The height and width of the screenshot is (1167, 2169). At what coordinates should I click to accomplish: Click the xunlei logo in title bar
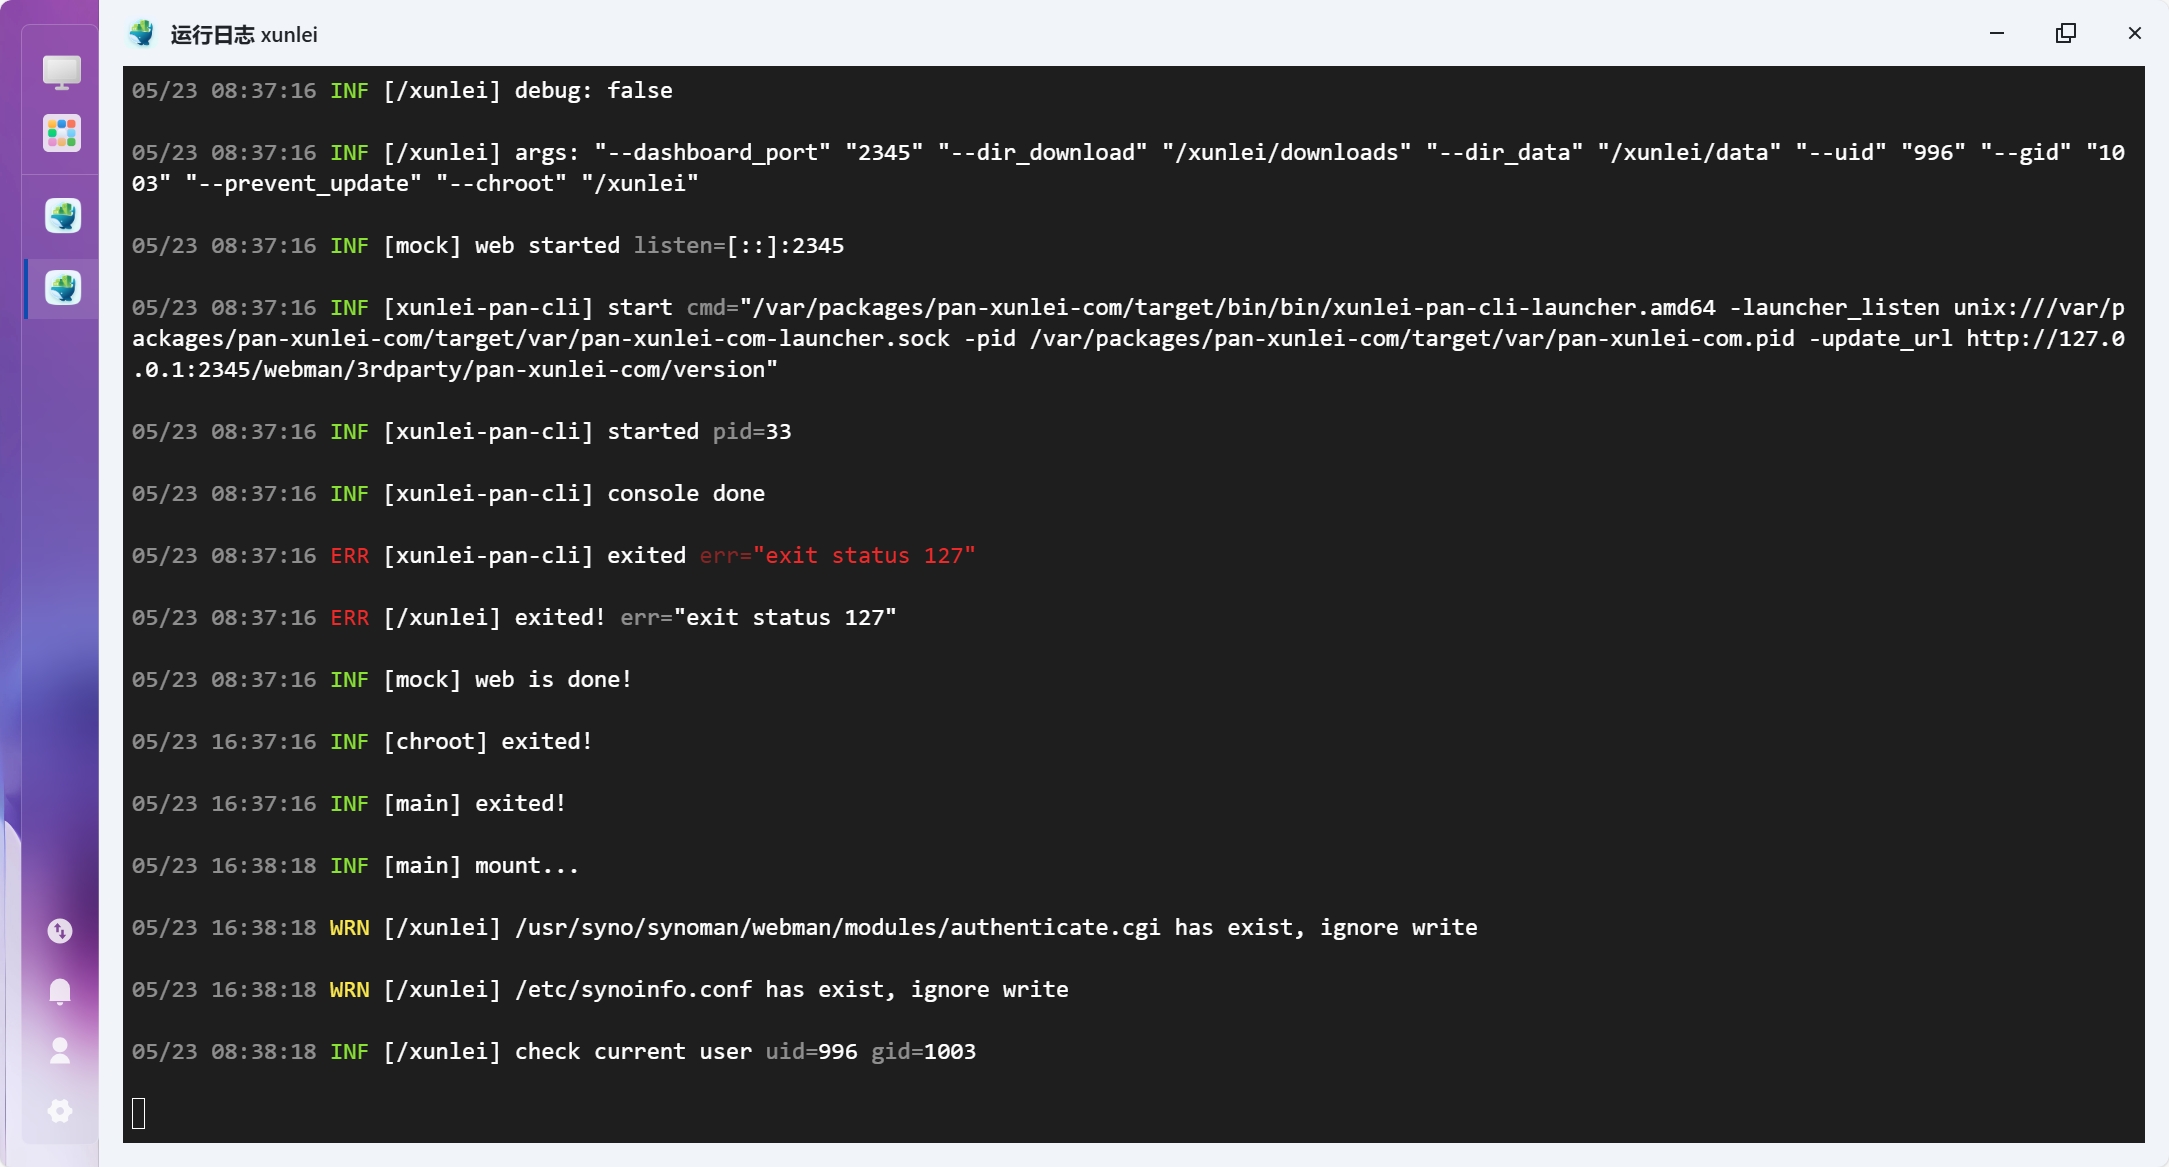pos(142,34)
